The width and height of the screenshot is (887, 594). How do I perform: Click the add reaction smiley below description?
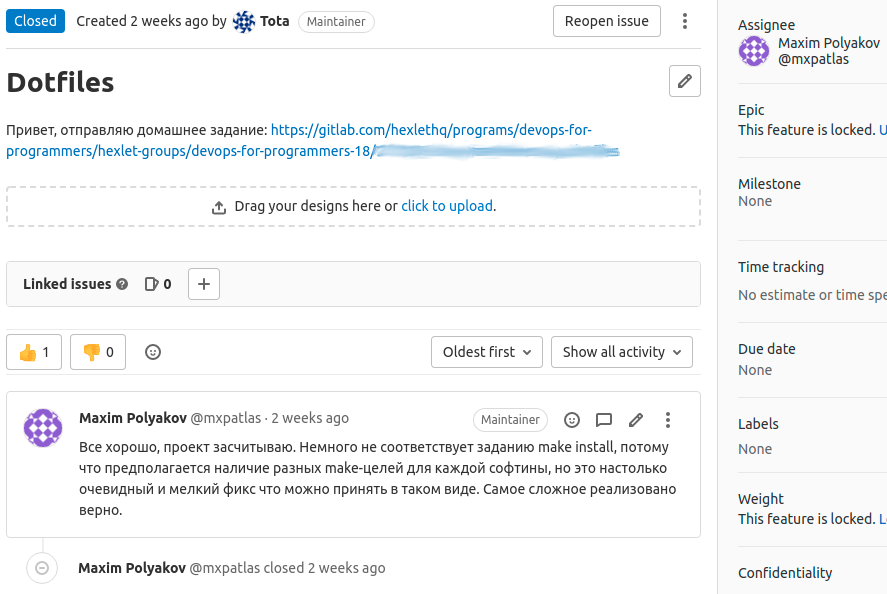(153, 352)
